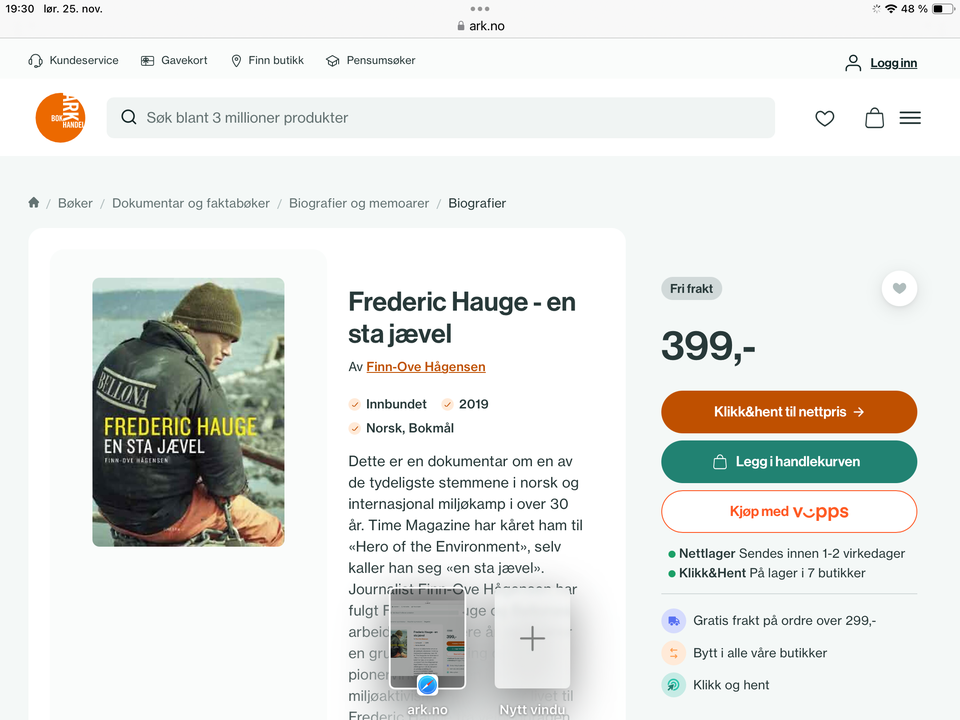This screenshot has width=960, height=720.
Task: Click the search magnifier icon
Action: [129, 117]
